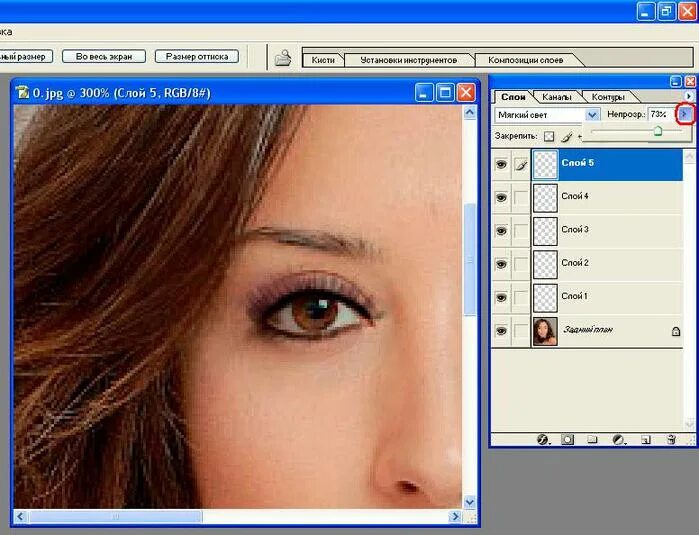Click the document icon in 0.jpg title bar

(22, 93)
